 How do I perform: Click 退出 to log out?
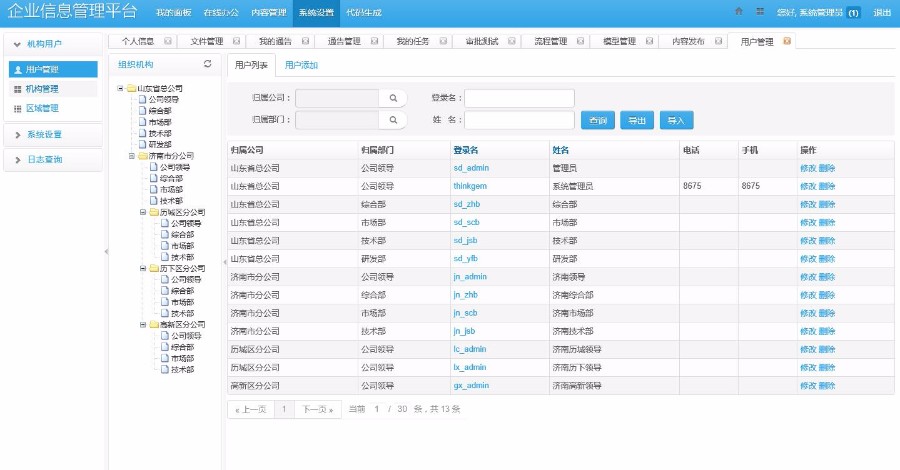coord(882,12)
